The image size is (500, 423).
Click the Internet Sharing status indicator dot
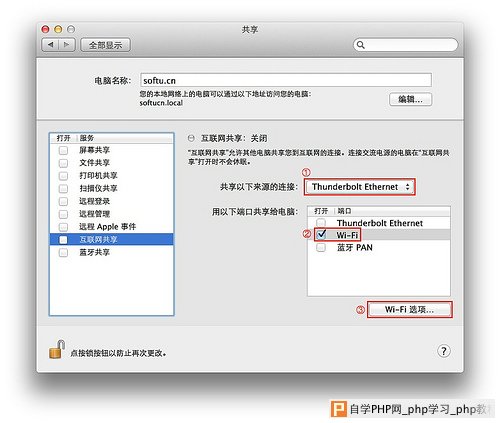point(191,138)
